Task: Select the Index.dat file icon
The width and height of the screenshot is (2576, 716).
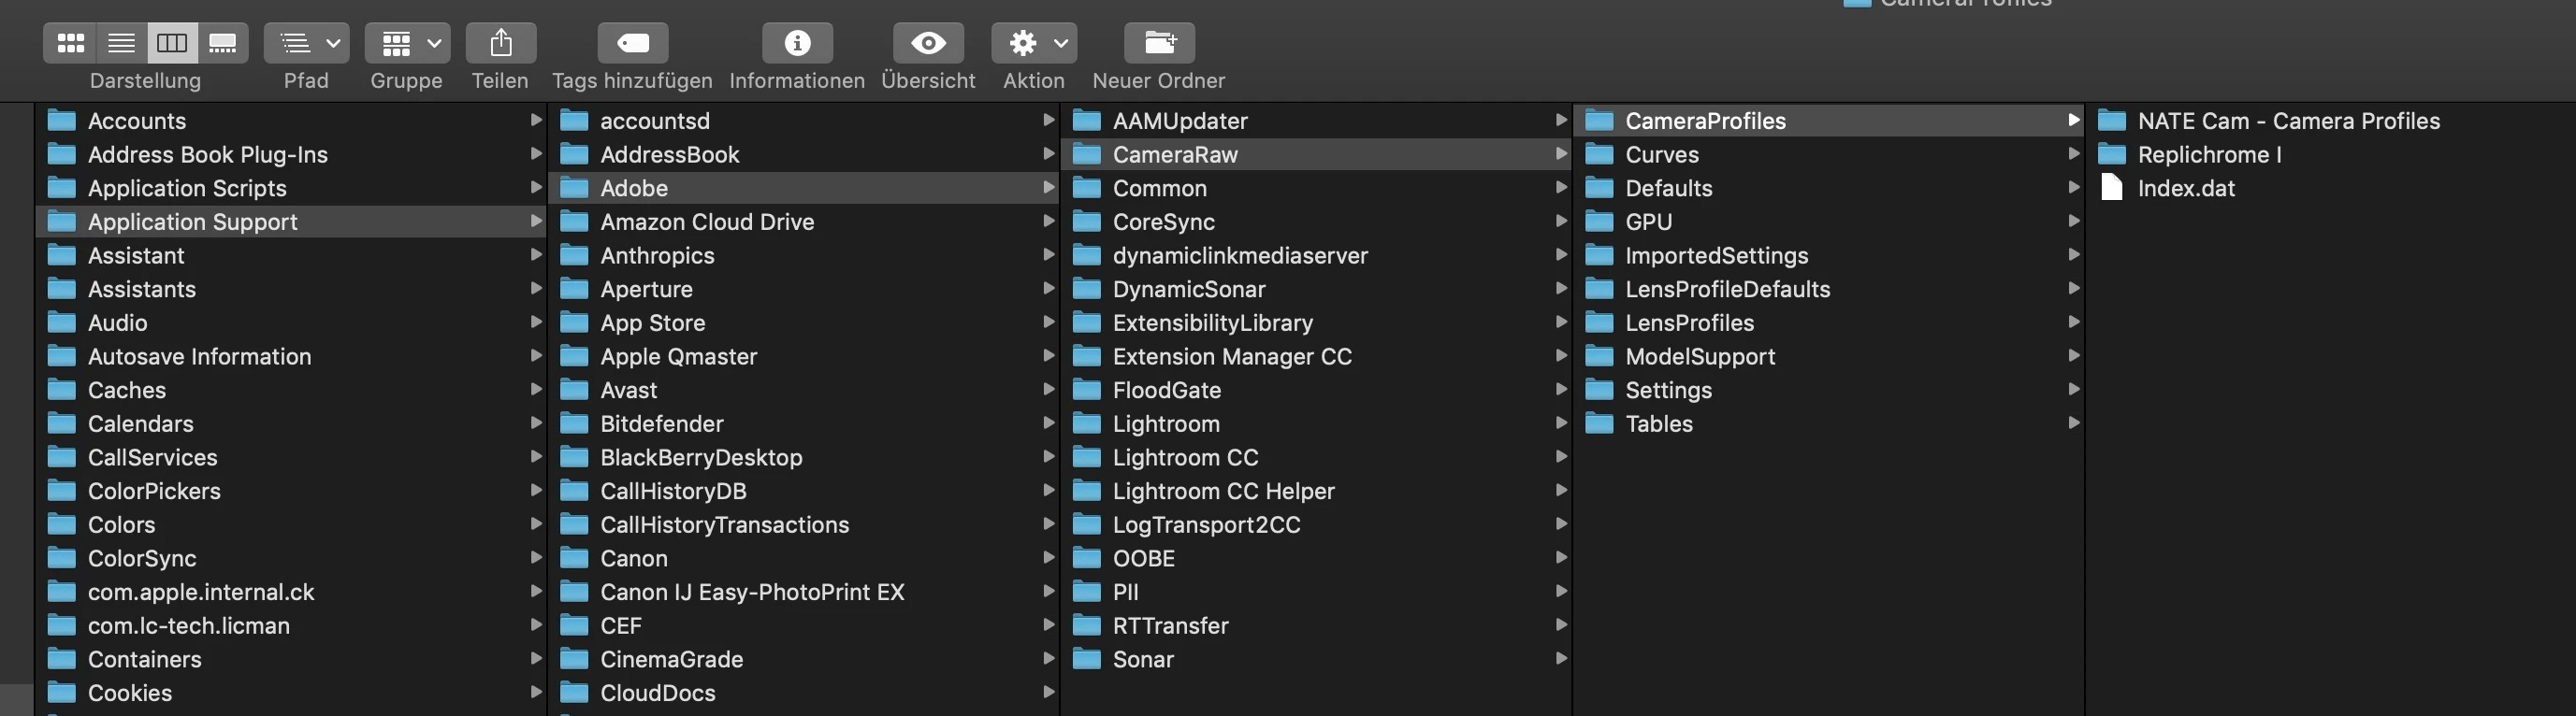Action: (2112, 188)
